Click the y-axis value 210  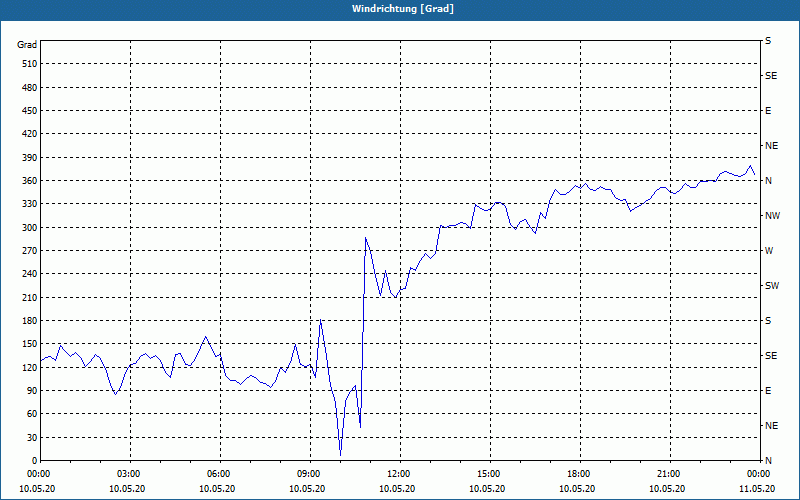30,297
